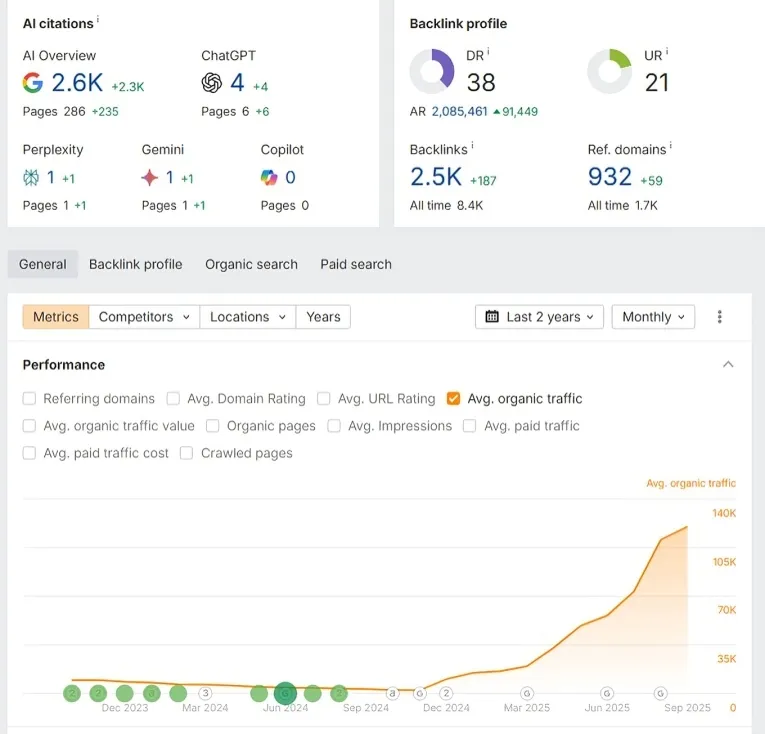Click the Gemini sparkle icon
This screenshot has width=765, height=734.
[x=150, y=178]
